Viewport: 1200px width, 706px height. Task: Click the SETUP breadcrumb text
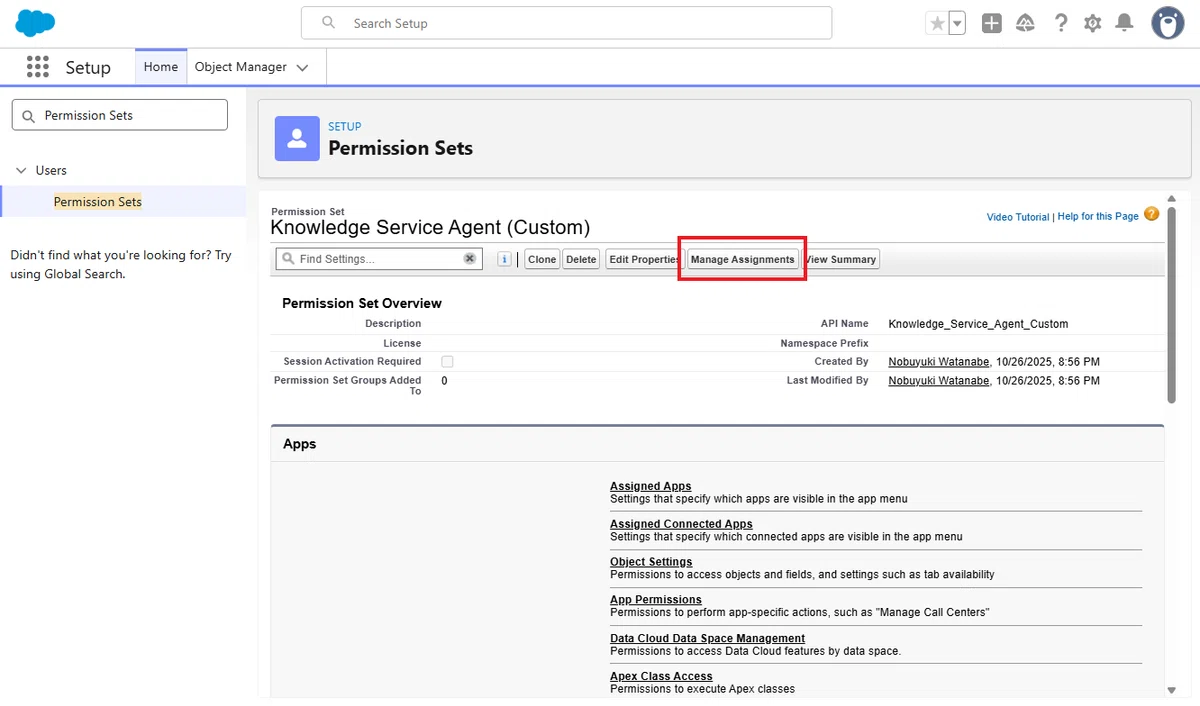click(345, 127)
